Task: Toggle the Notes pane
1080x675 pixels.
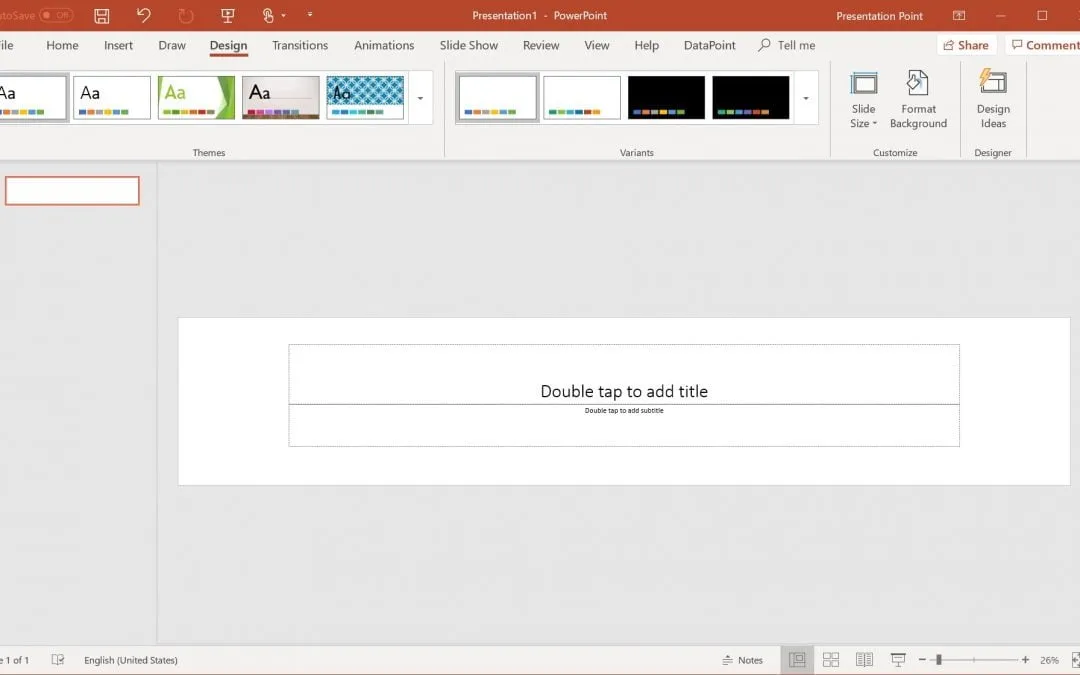Action: (x=742, y=660)
